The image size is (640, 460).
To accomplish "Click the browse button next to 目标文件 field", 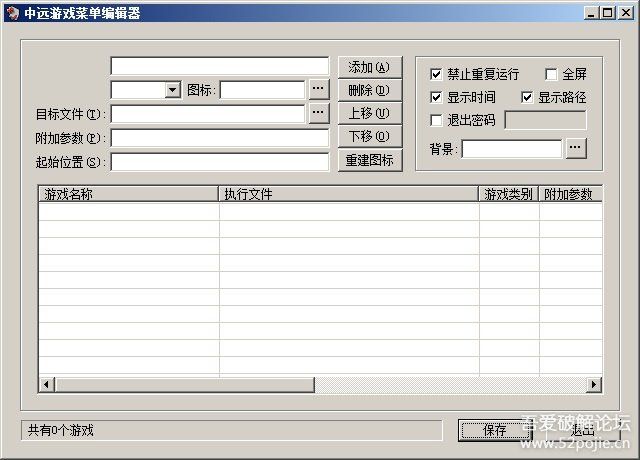I will (318, 113).
